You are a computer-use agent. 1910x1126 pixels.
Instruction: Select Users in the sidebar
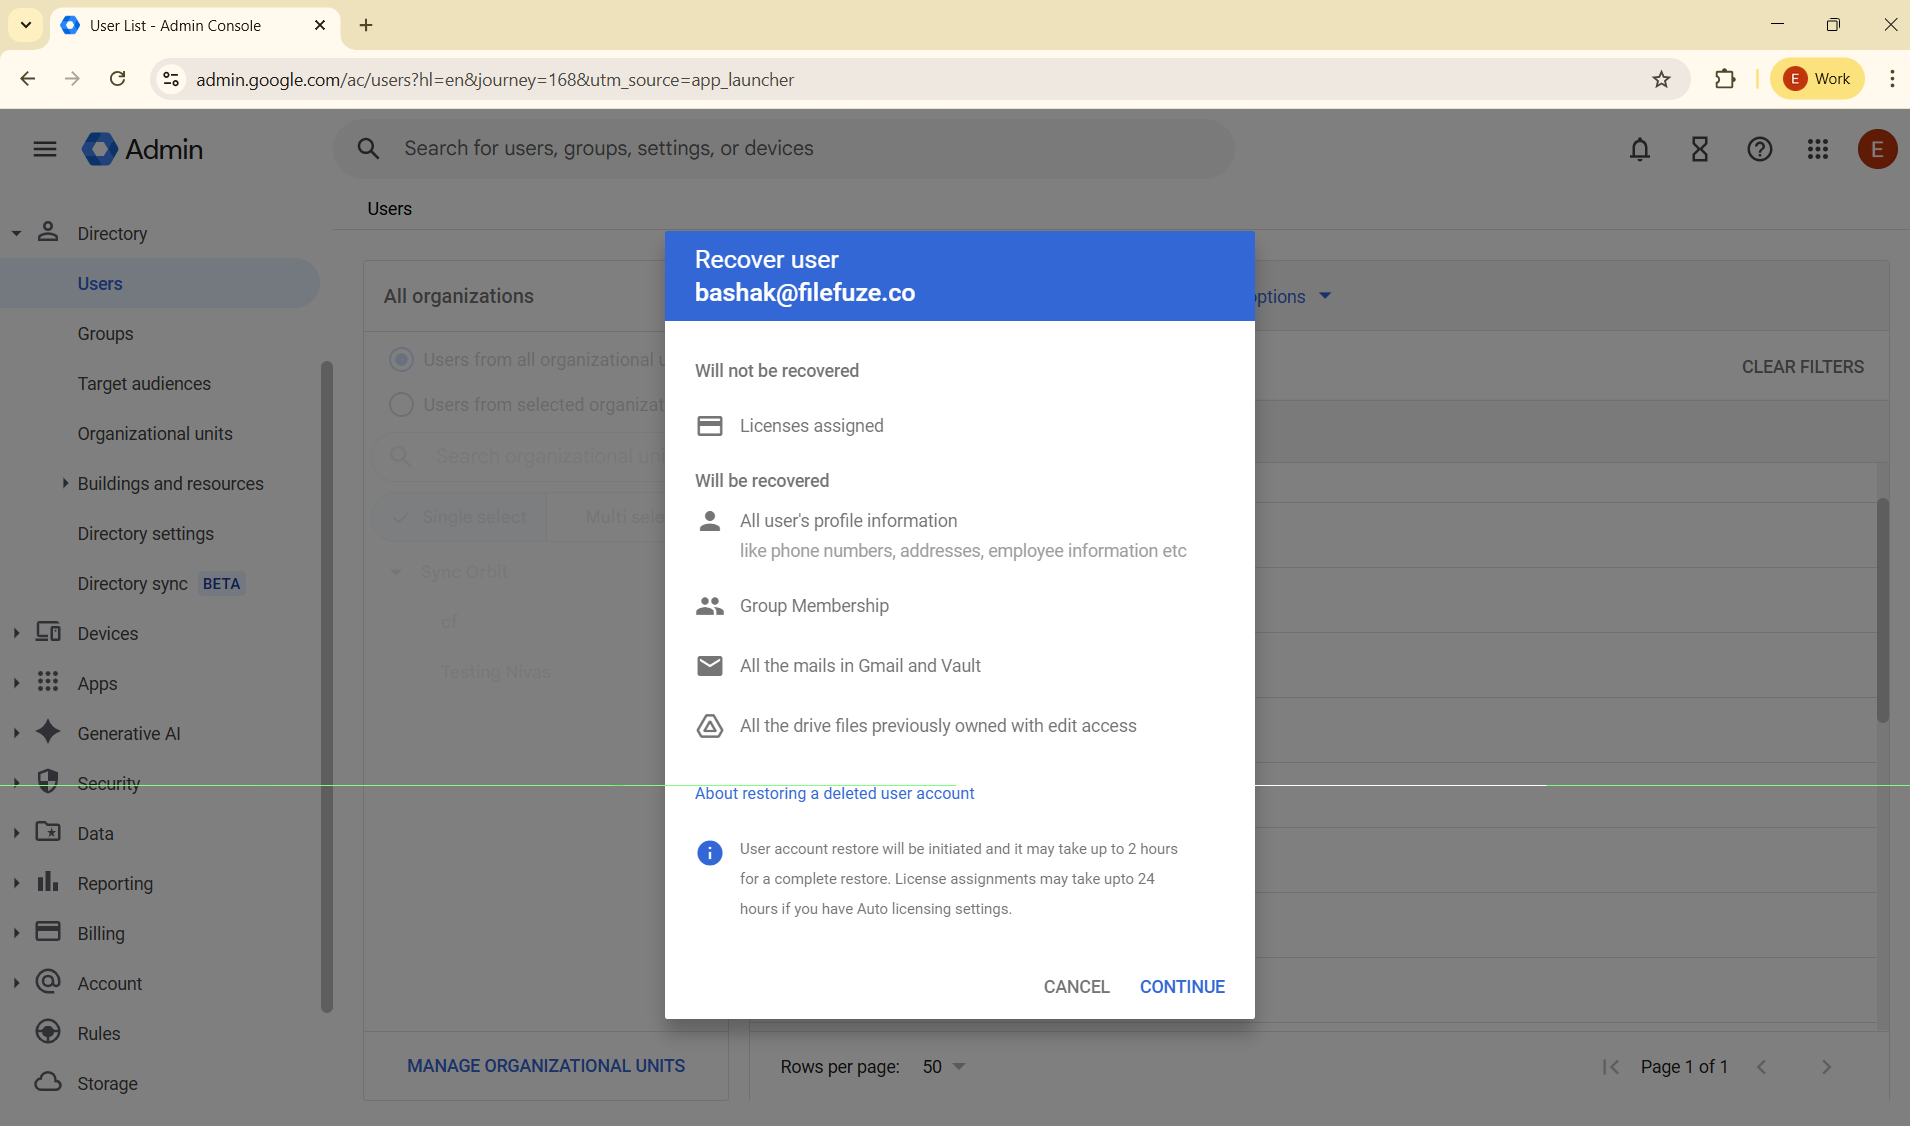(x=160, y=284)
